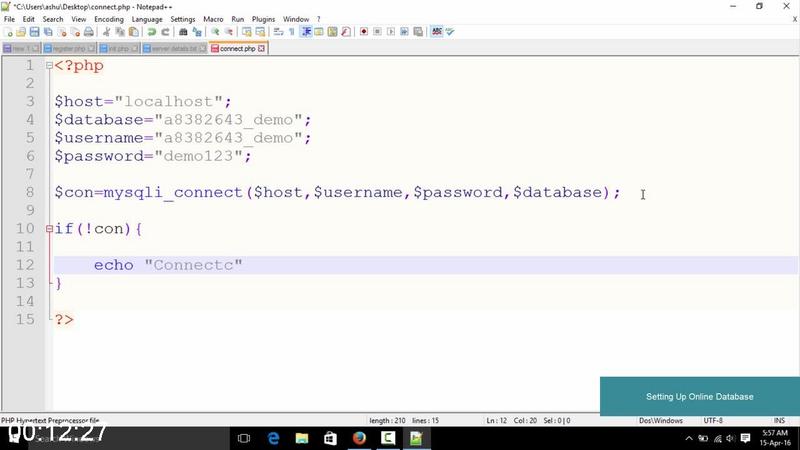Open Action Center notifications icon
Viewport: 800px width, 450px height.
pyautogui.click(x=745, y=438)
